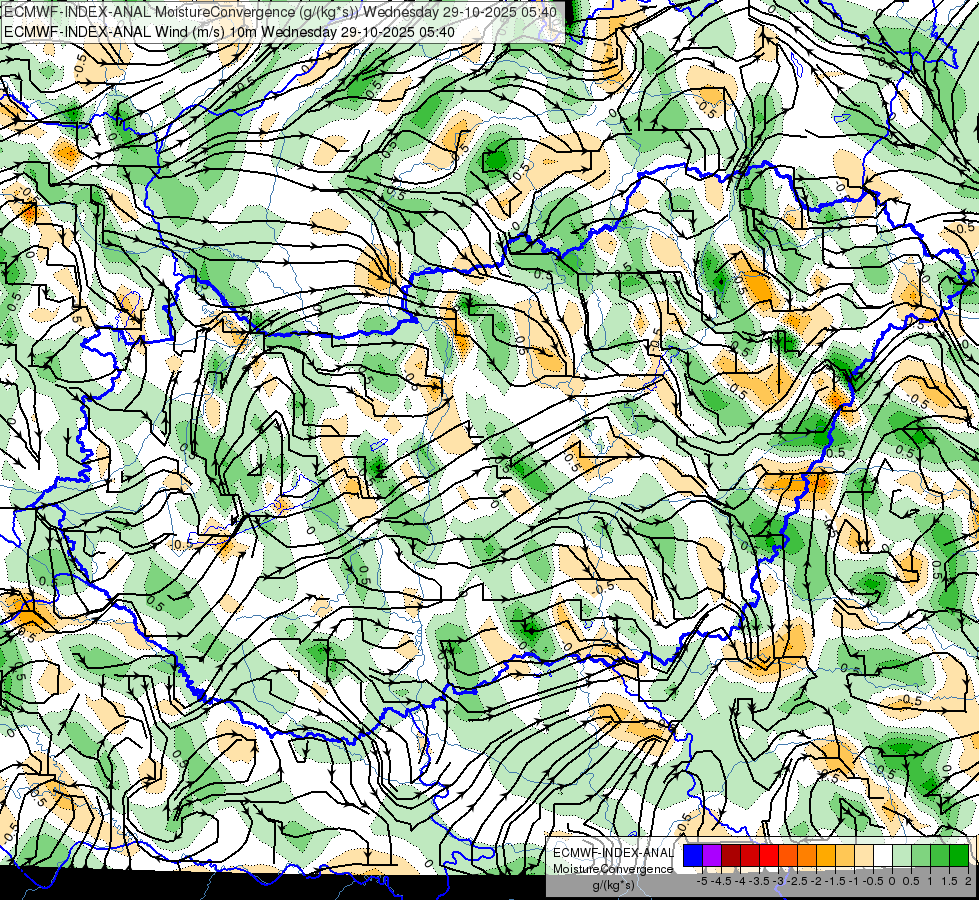Click the g/(kg*s) unit label in legend
This screenshot has width=979, height=900.
pyautogui.click(x=613, y=886)
